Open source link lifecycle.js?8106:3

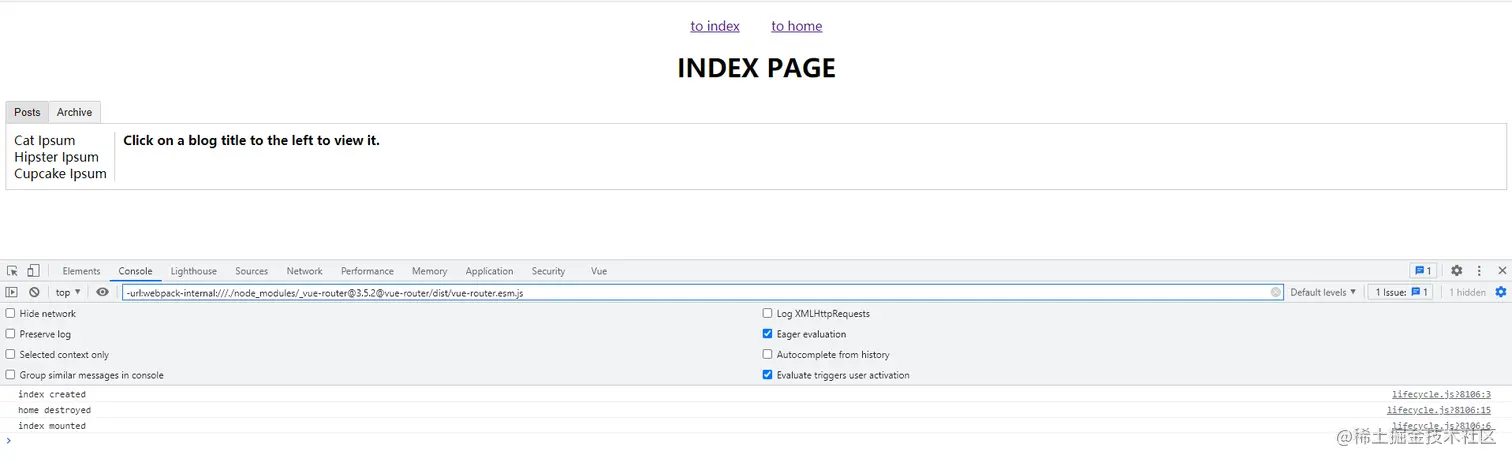tap(1441, 395)
